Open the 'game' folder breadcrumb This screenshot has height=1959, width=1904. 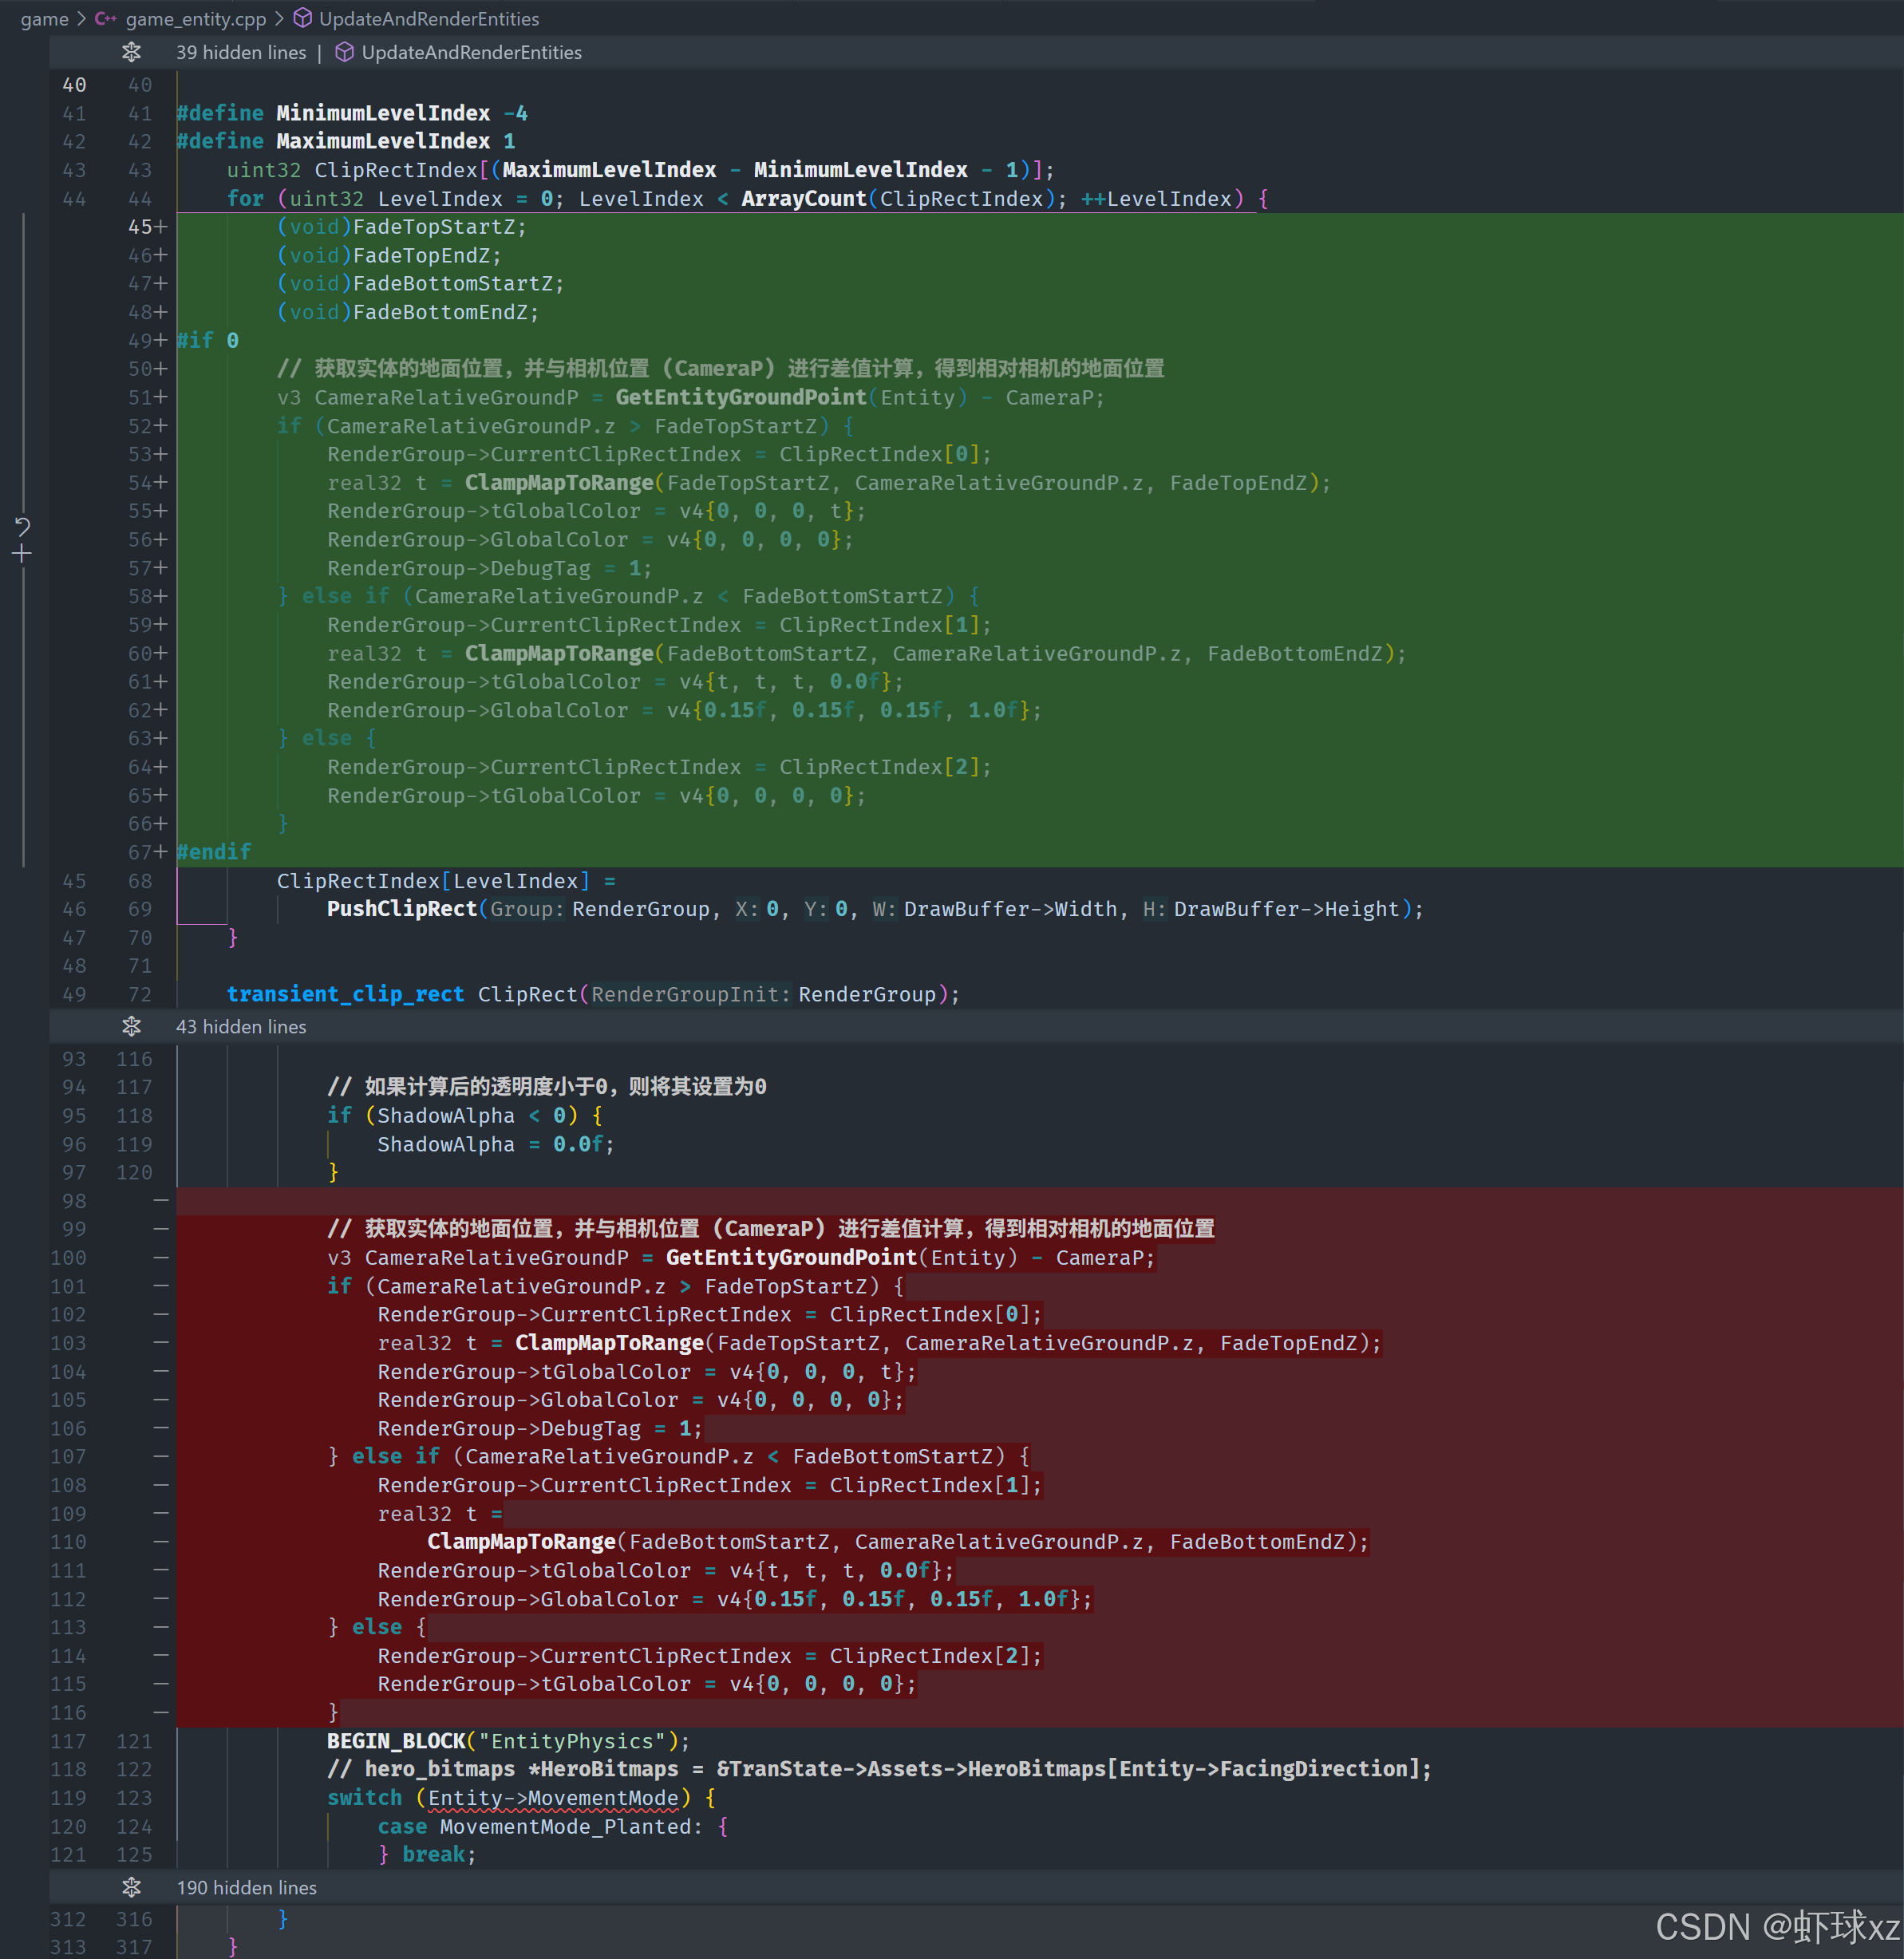(x=44, y=19)
